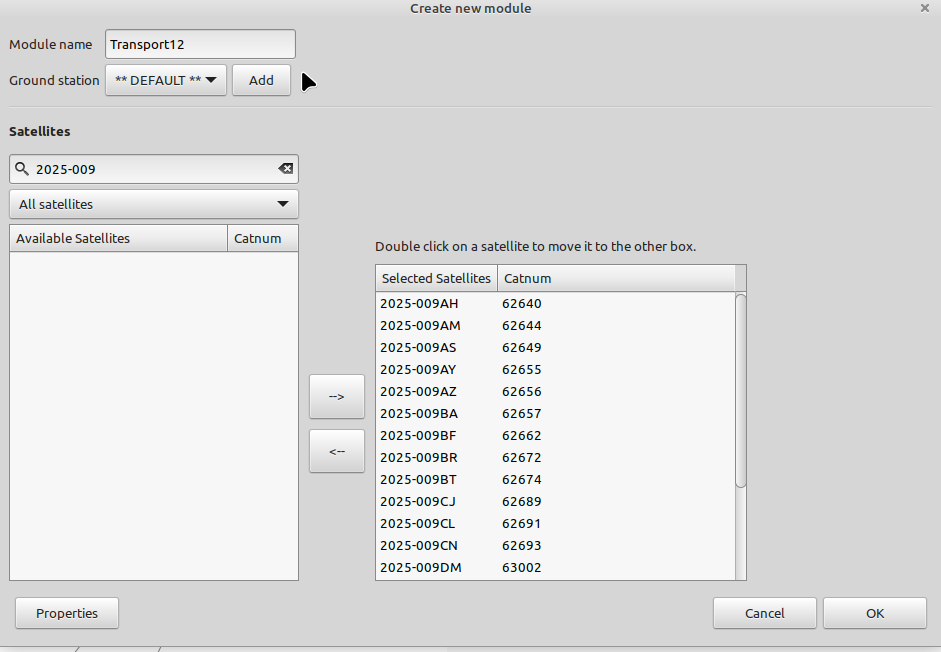Sort by Selected Satellites column header
The width and height of the screenshot is (941, 652).
coord(436,278)
